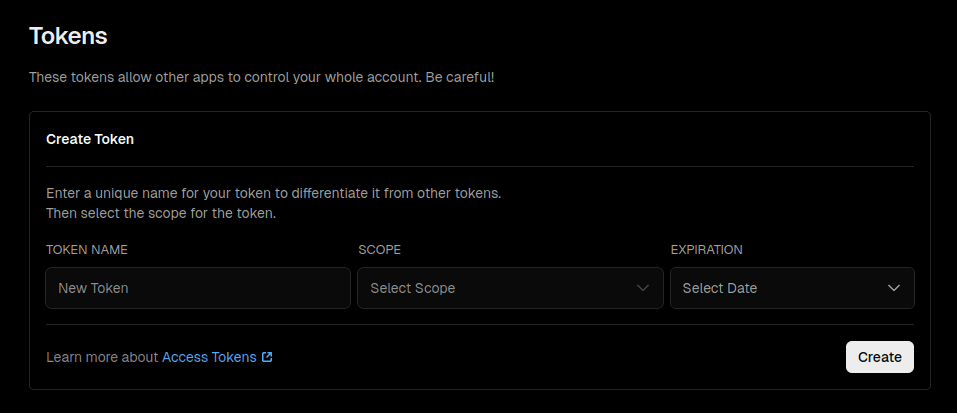Click the account control warning text

coord(261,77)
